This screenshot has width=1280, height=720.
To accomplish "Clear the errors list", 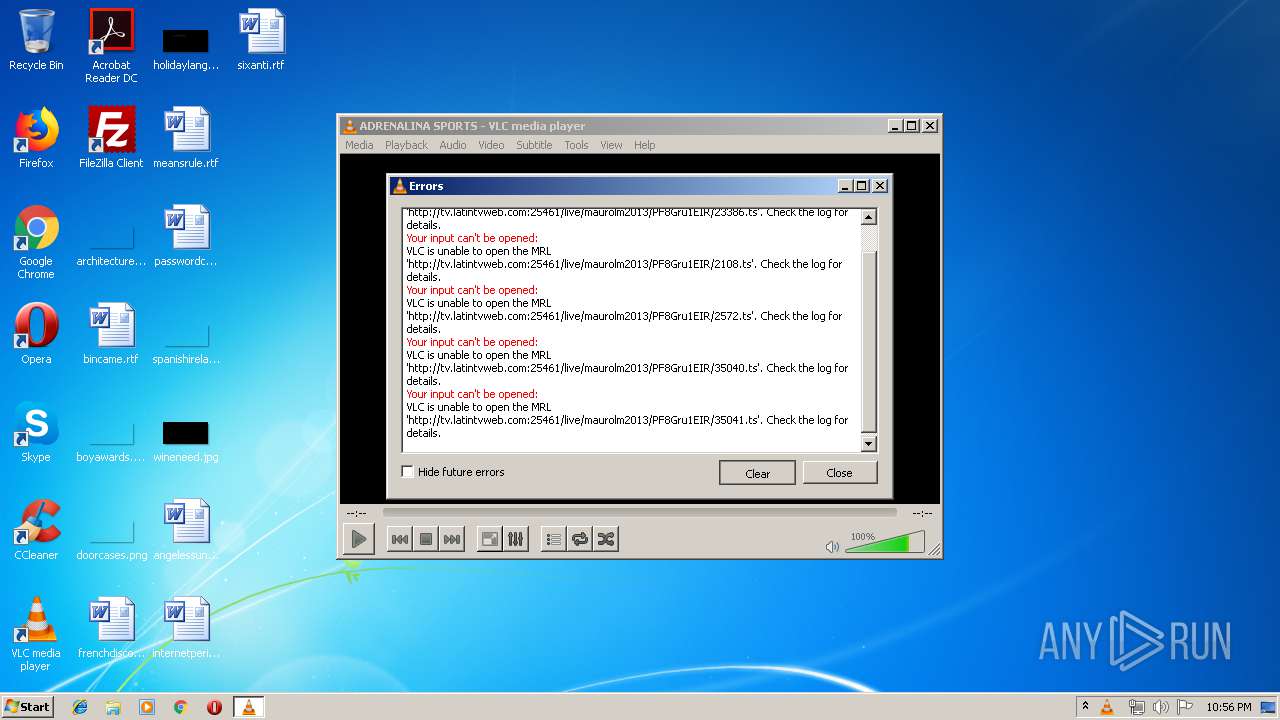I will point(757,473).
